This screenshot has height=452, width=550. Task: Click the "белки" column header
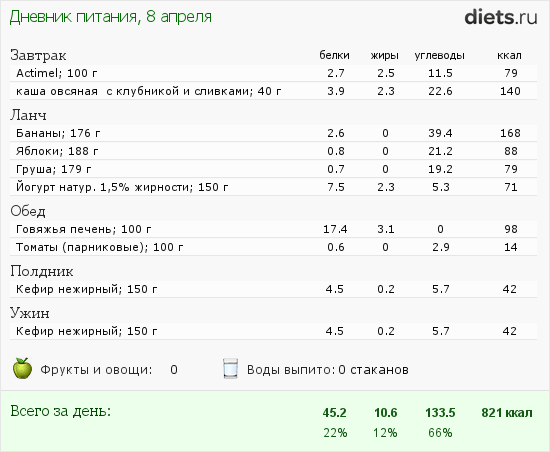[x=334, y=55]
